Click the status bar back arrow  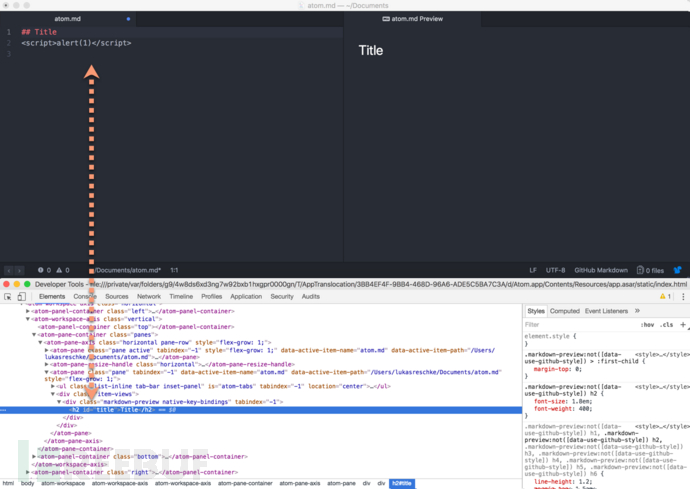pos(9,271)
